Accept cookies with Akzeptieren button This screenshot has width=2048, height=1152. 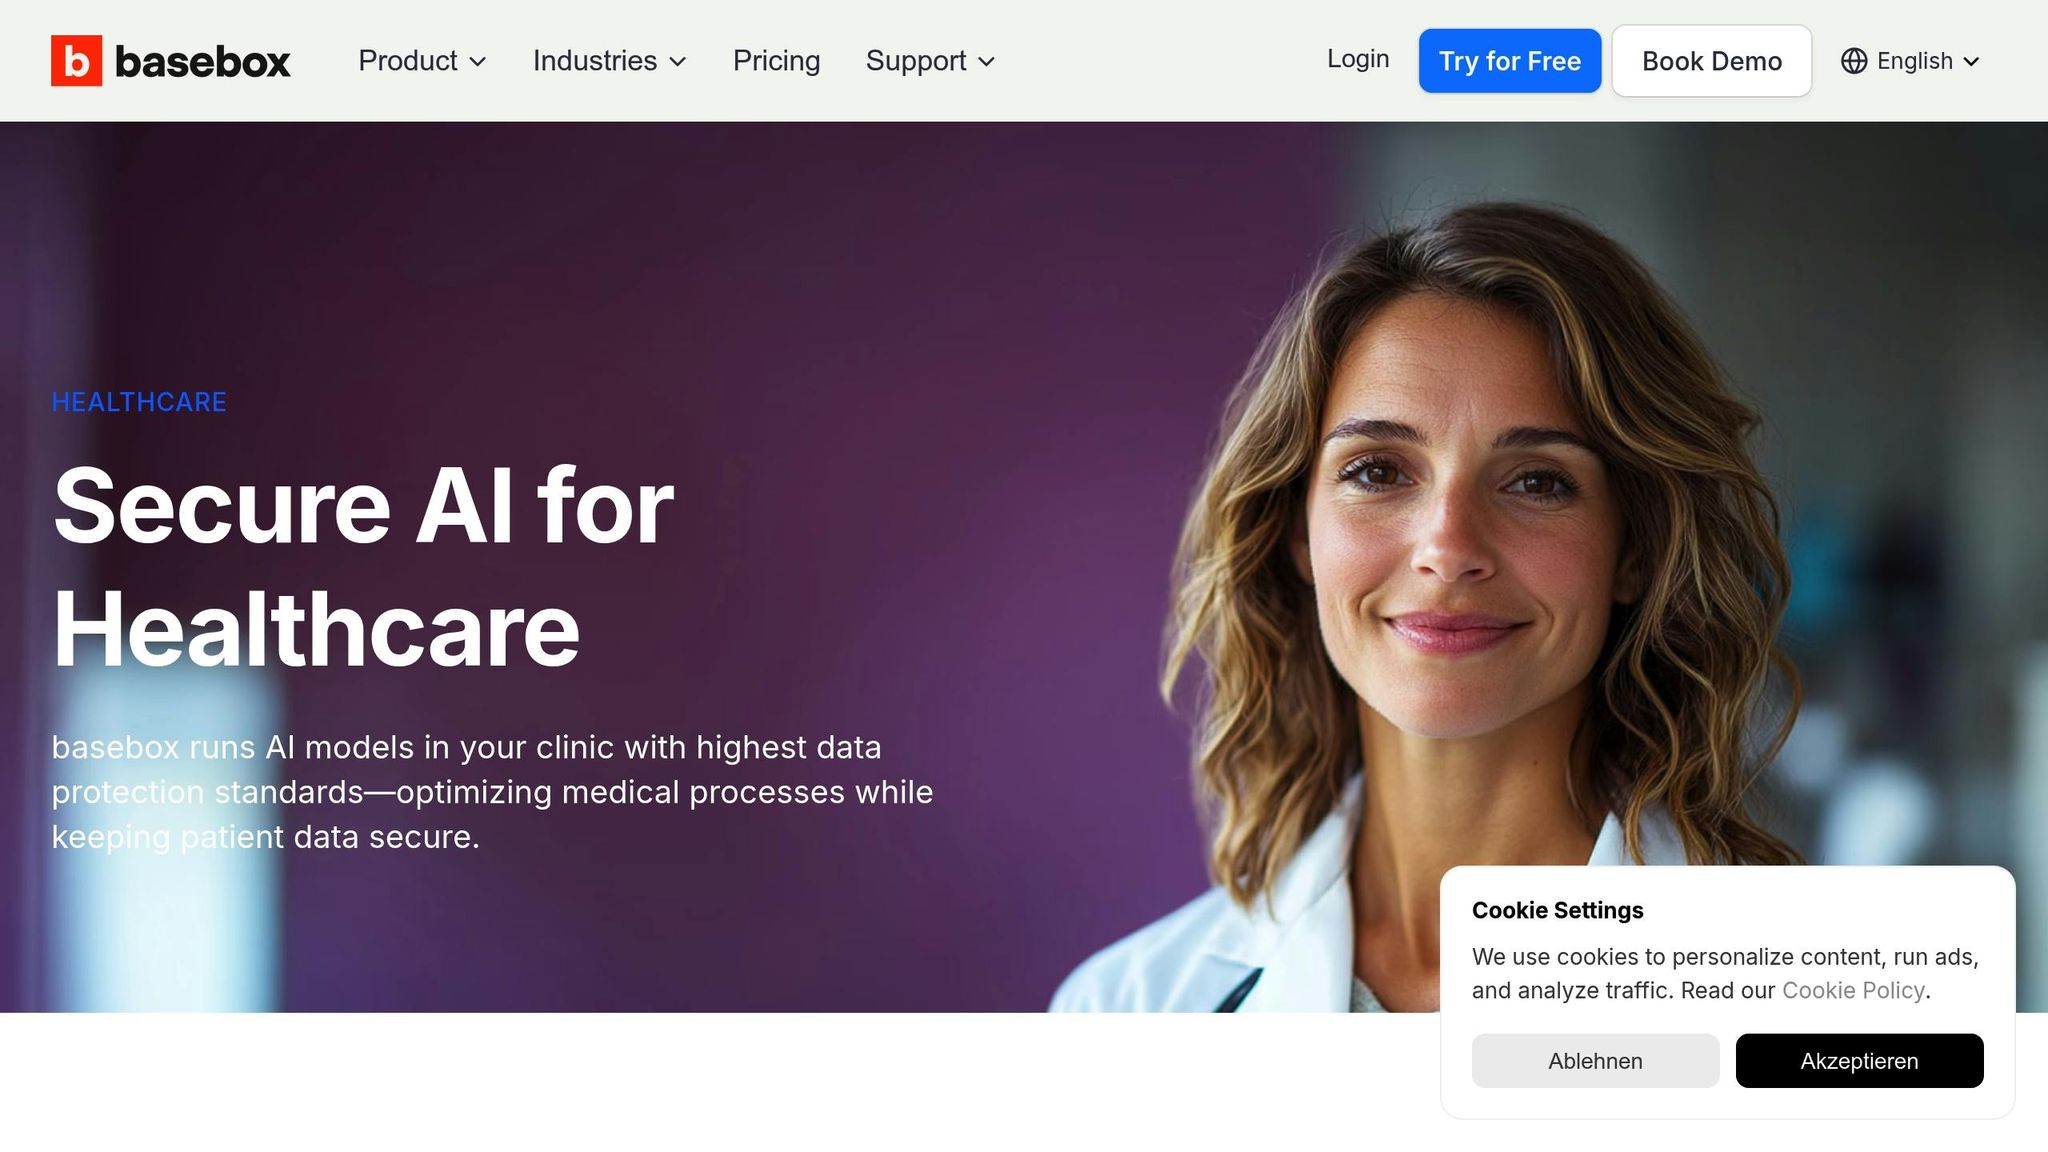click(x=1860, y=1061)
